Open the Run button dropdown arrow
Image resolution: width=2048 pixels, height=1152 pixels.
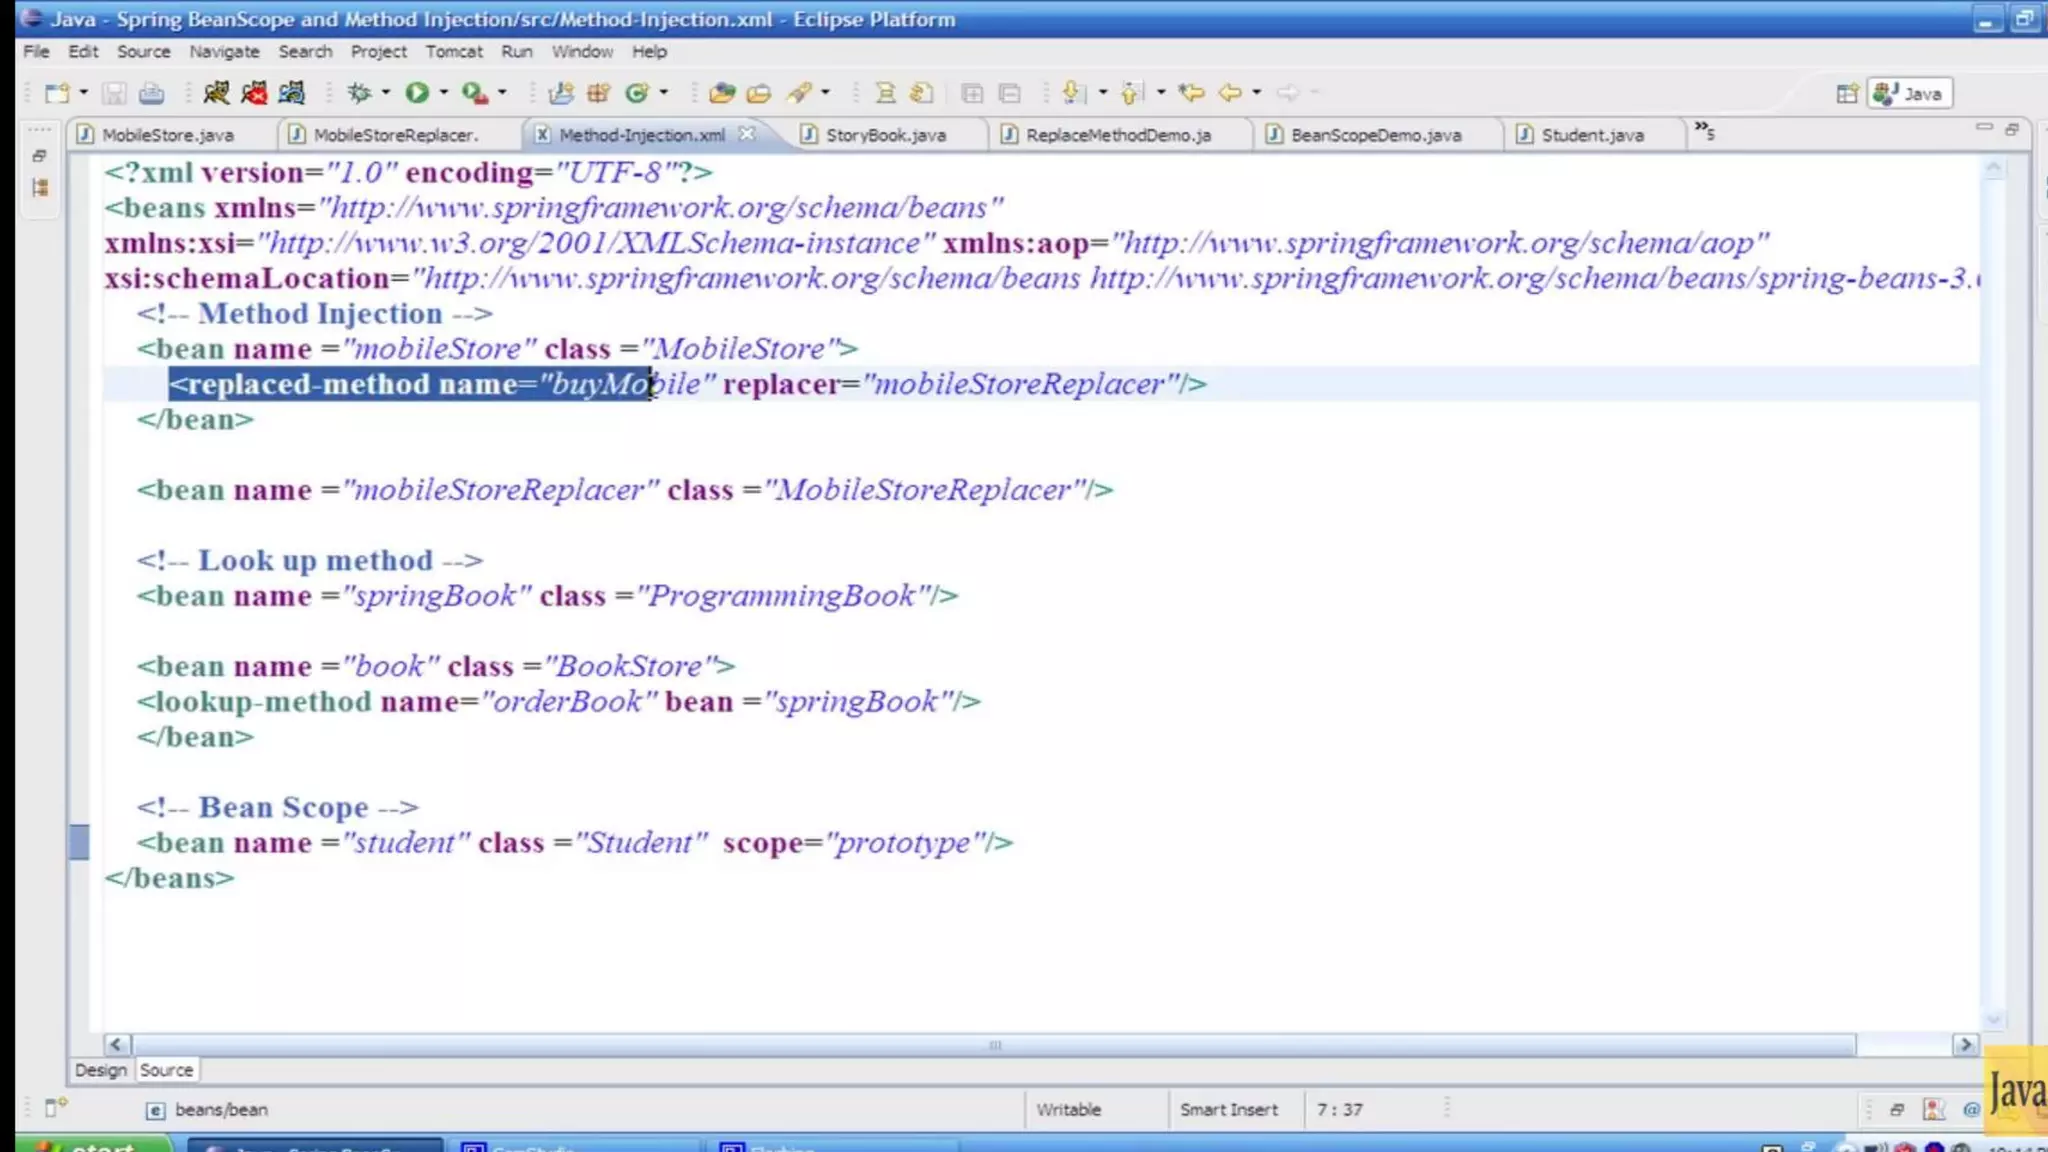point(443,93)
